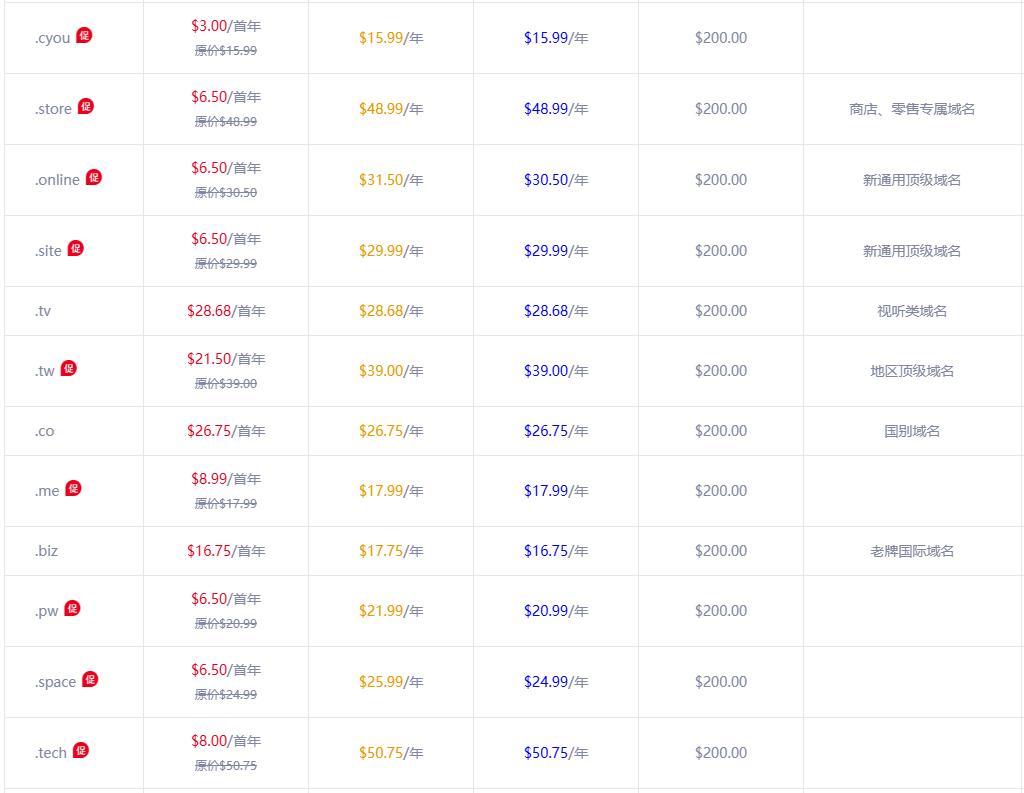The height and width of the screenshot is (793, 1024).
Task: Click the red badge beside .me
Action: click(x=73, y=488)
